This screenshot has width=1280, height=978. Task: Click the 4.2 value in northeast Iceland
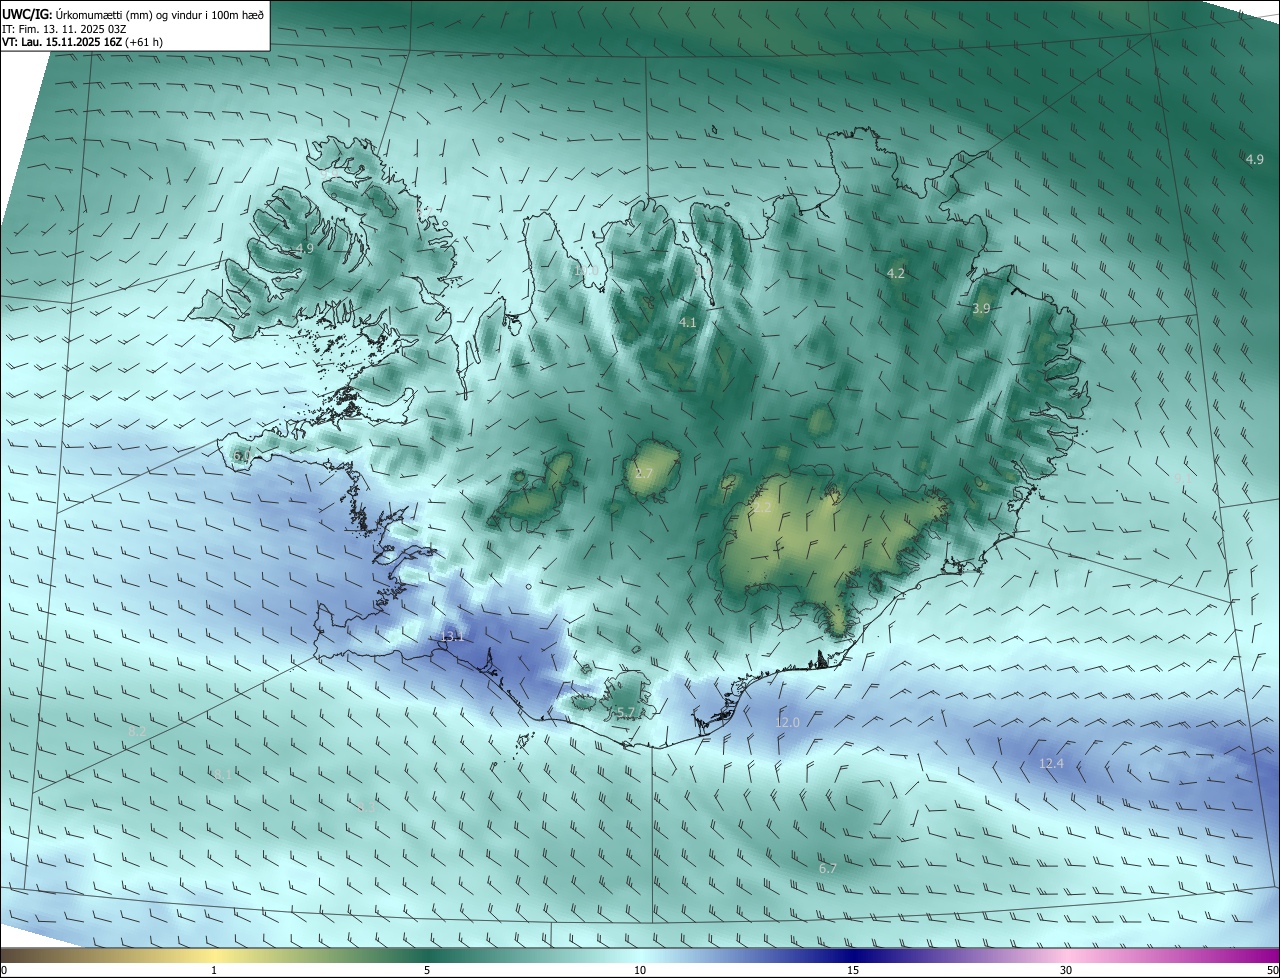(x=896, y=273)
